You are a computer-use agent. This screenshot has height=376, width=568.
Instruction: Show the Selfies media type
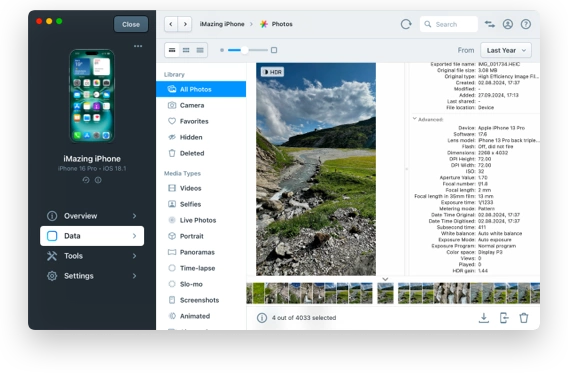coord(201,204)
